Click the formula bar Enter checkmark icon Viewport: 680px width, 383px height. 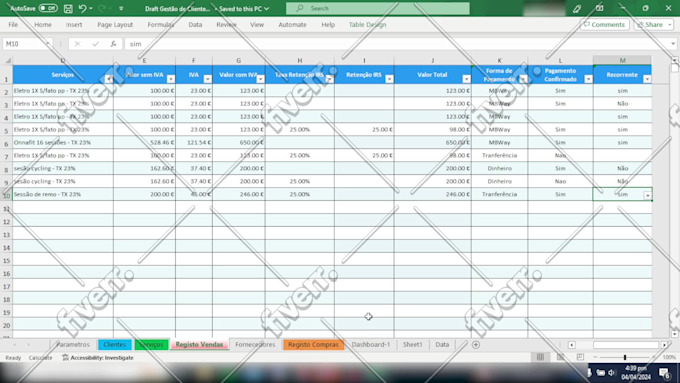(95, 44)
